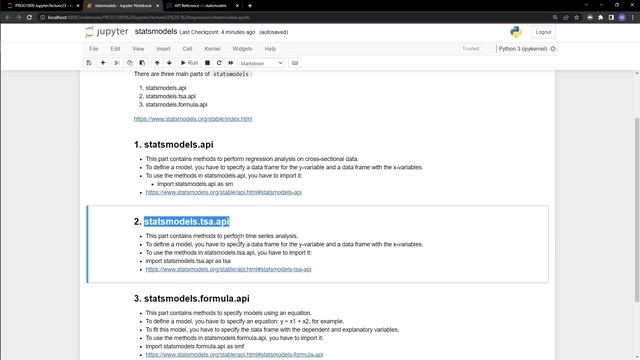Paste cells below icon in toolbar
Viewport: 640px width, 360px height.
[x=142, y=63]
